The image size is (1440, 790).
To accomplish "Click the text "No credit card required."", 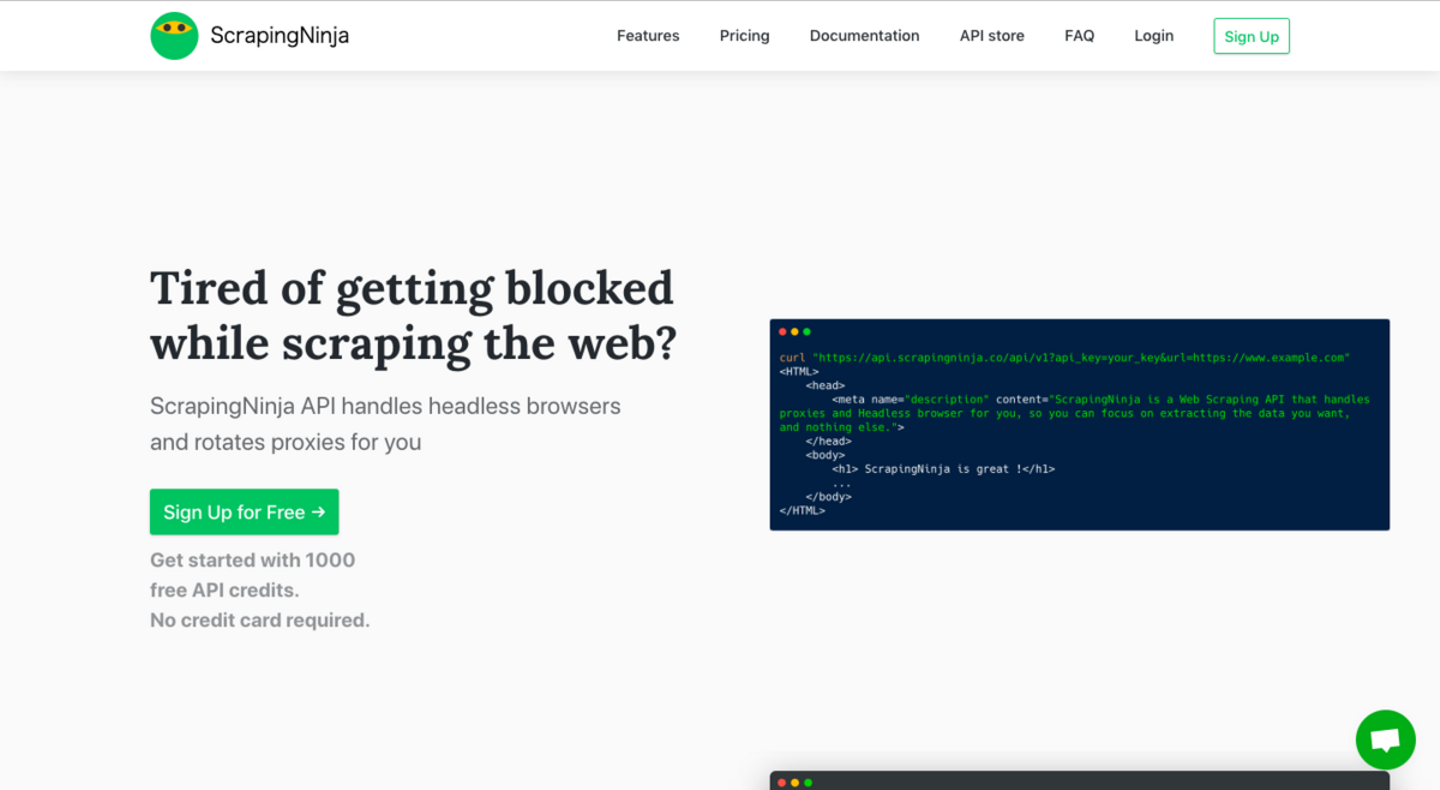I will (x=260, y=620).
